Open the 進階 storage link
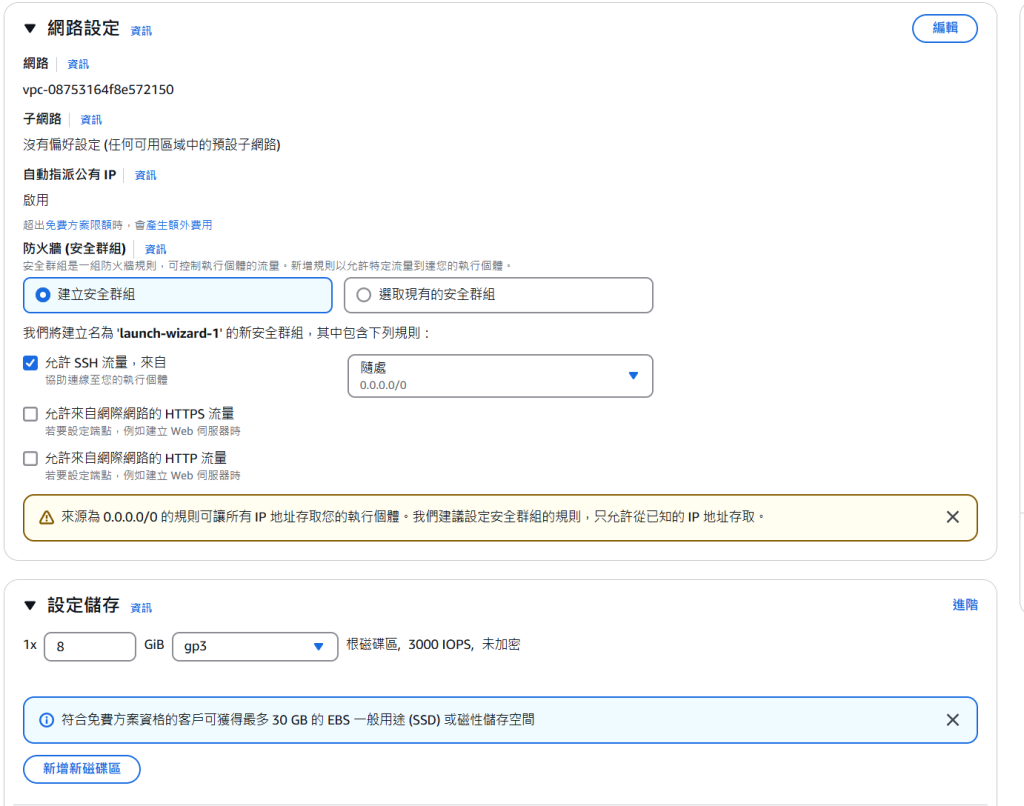 (965, 605)
